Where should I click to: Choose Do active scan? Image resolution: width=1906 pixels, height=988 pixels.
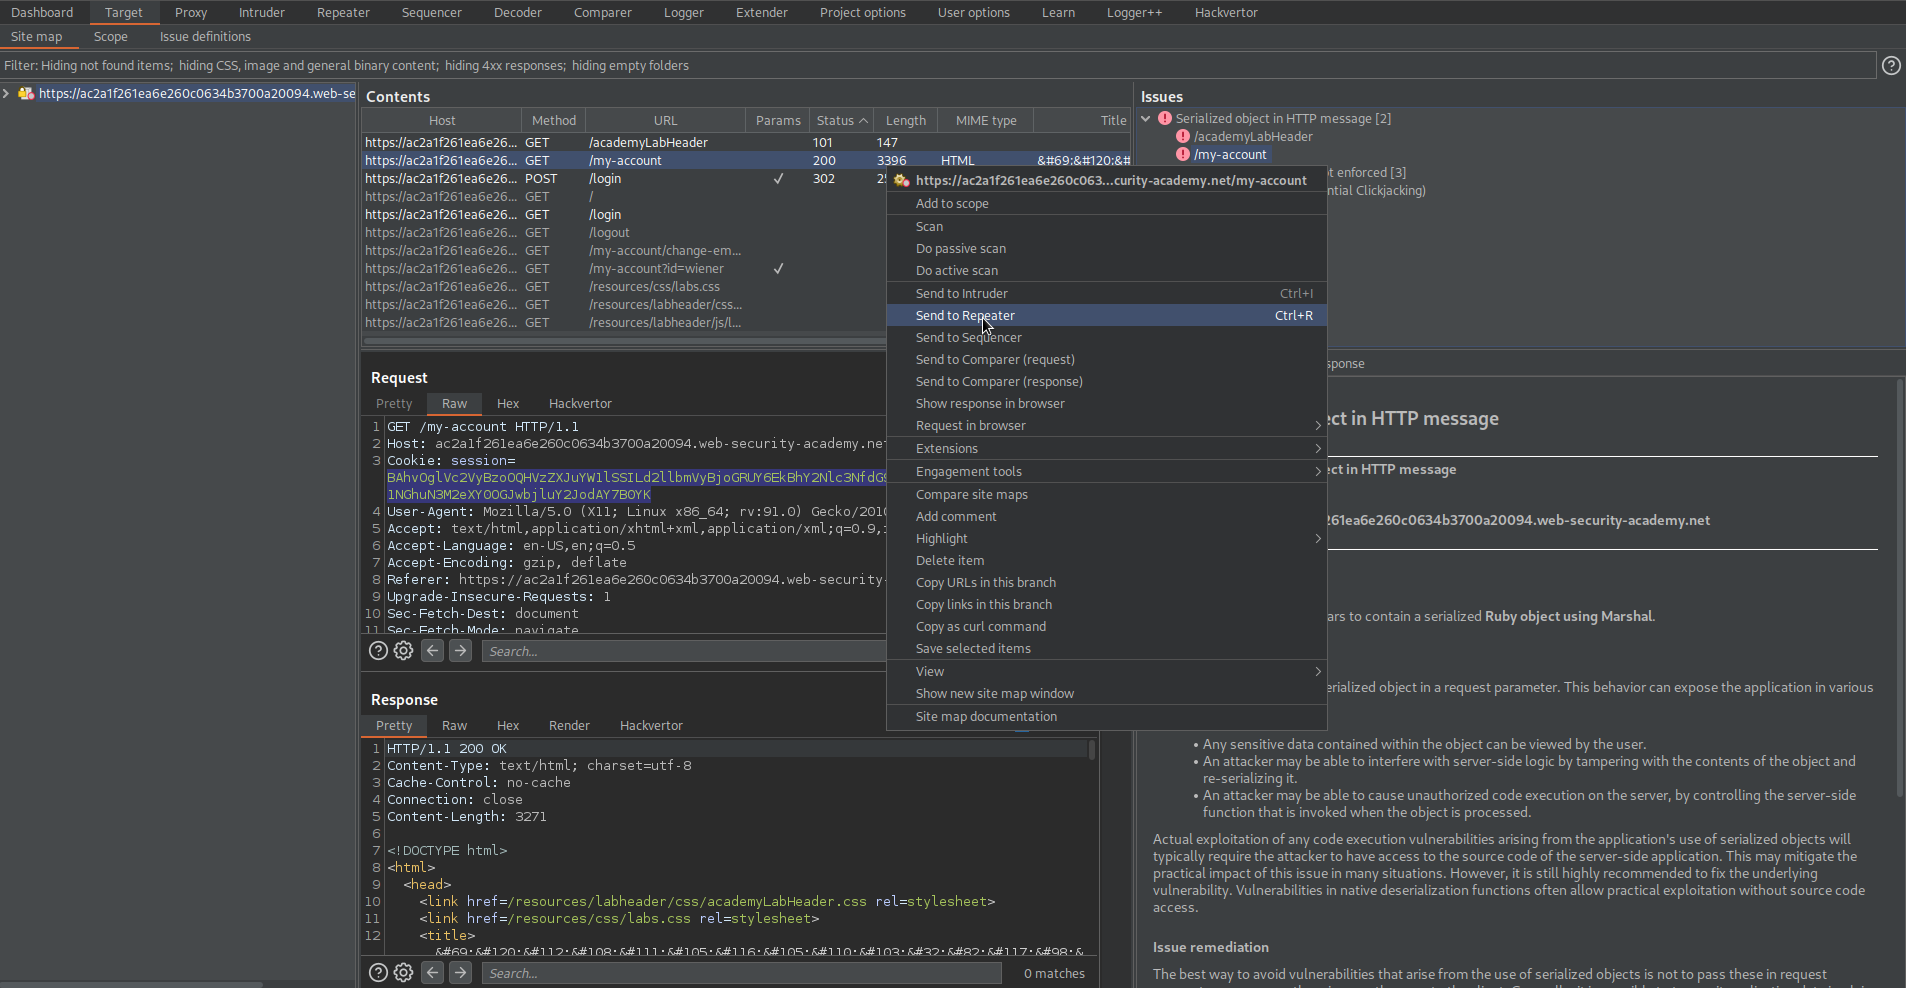coord(1106,271)
